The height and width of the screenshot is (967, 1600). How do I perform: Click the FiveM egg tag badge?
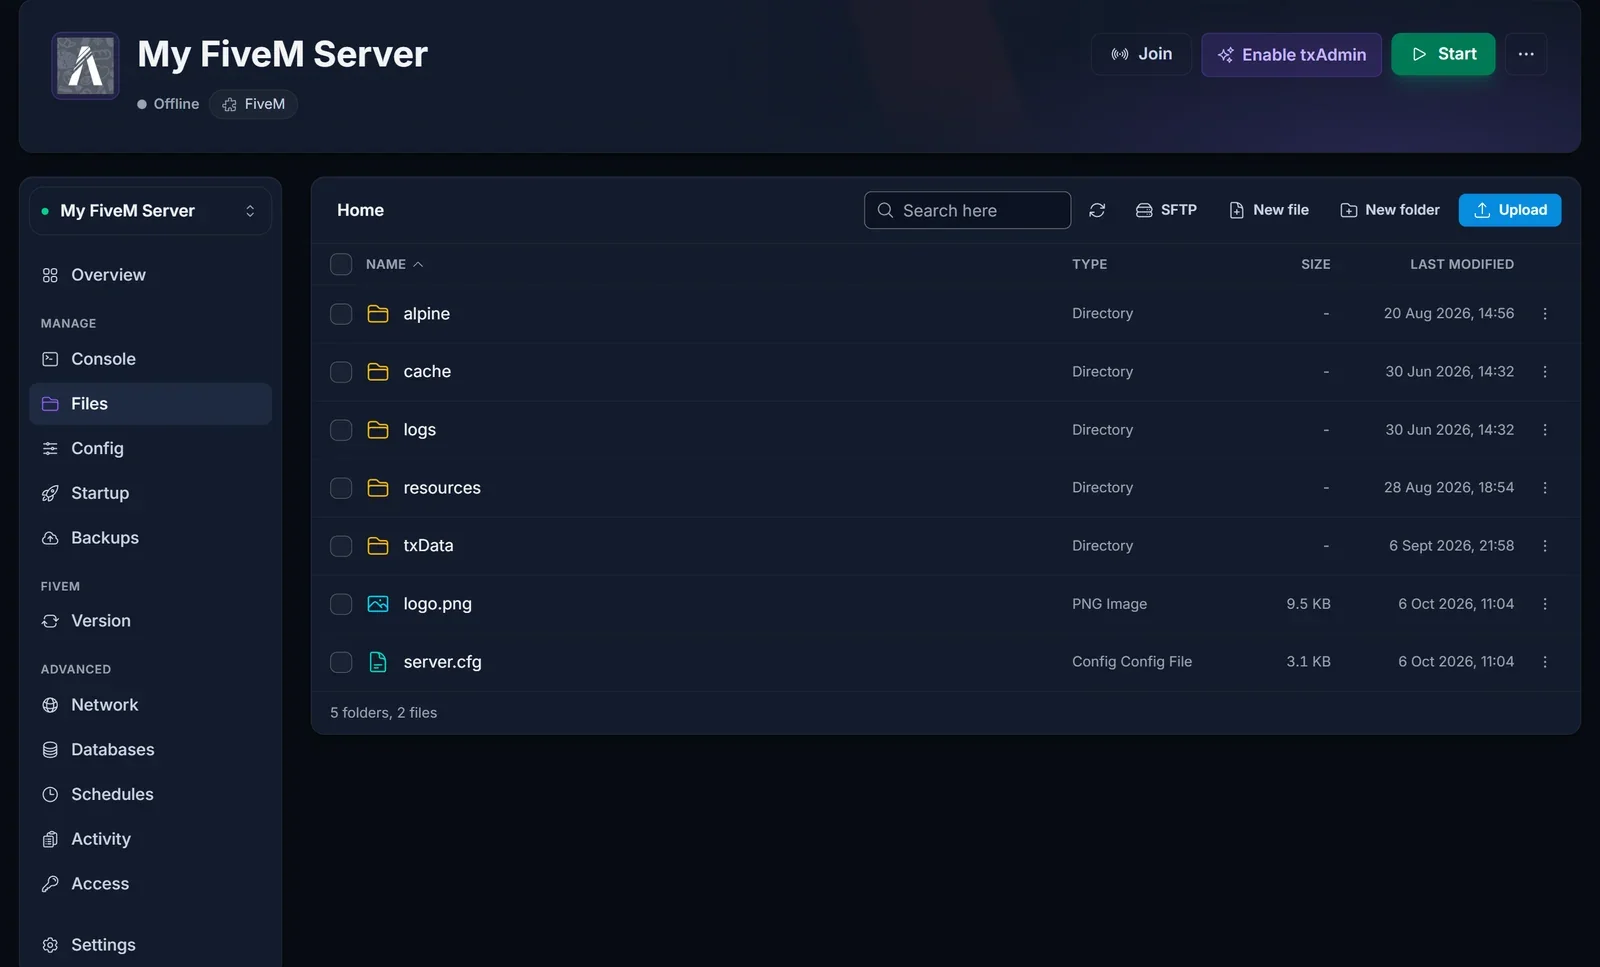point(254,104)
